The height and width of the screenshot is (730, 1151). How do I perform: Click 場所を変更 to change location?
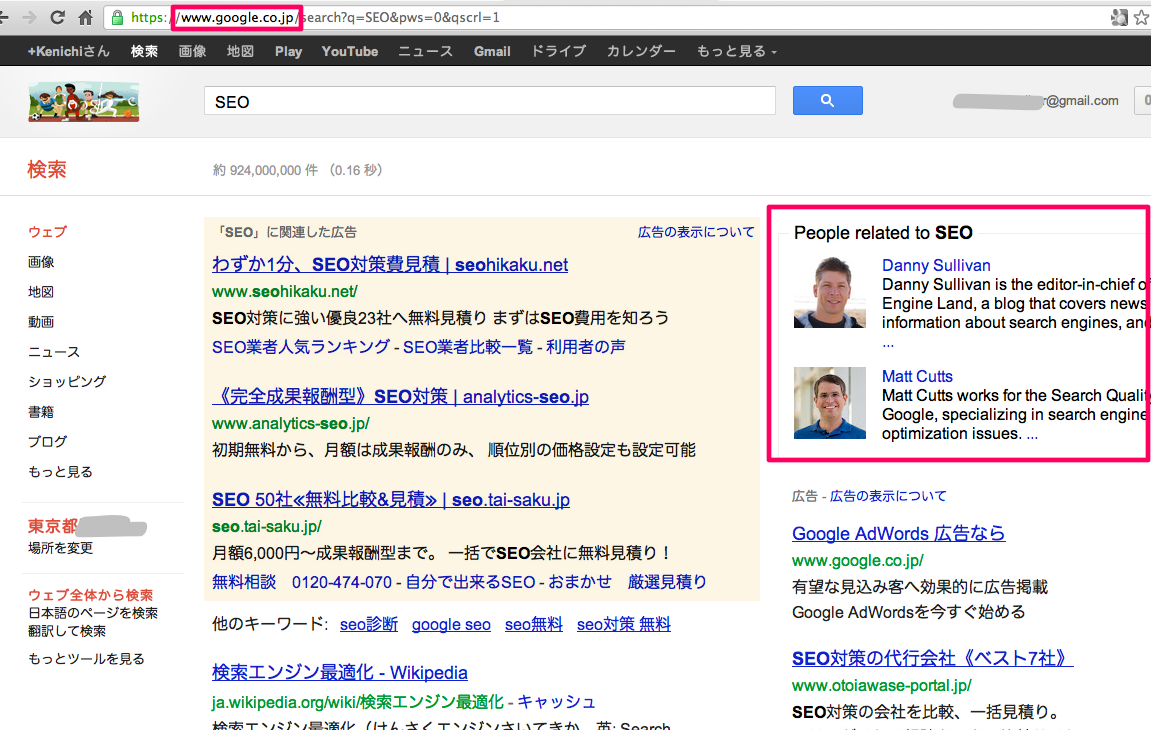point(60,548)
